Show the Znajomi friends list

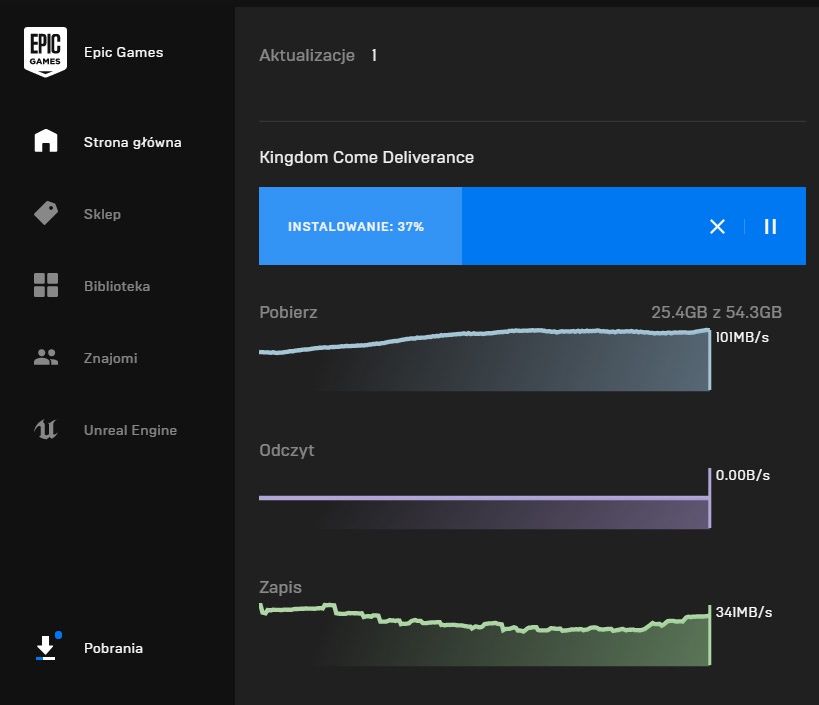click(x=111, y=358)
